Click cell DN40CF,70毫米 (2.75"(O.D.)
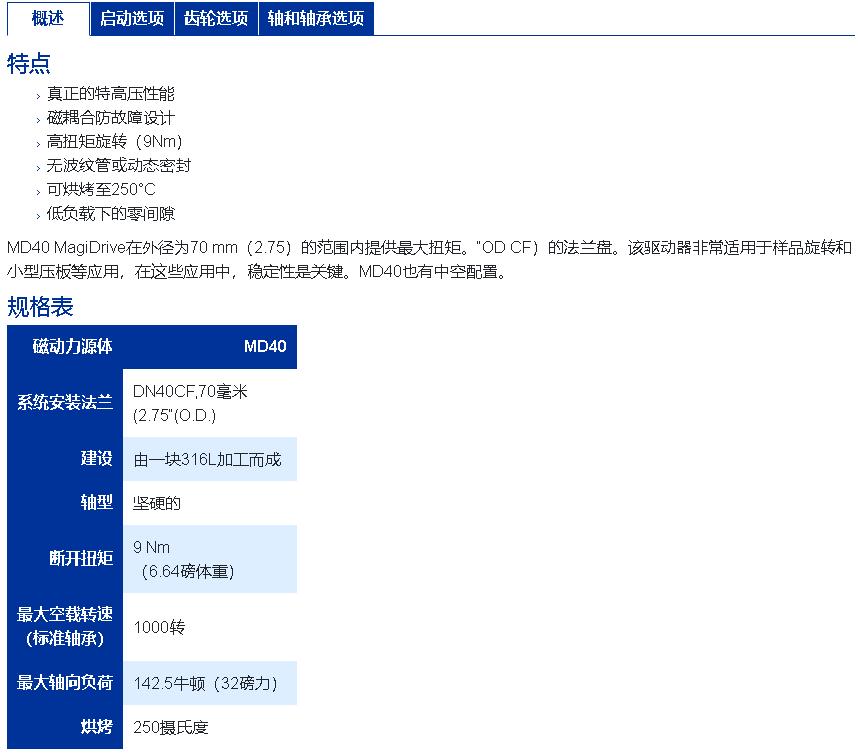 click(x=210, y=403)
